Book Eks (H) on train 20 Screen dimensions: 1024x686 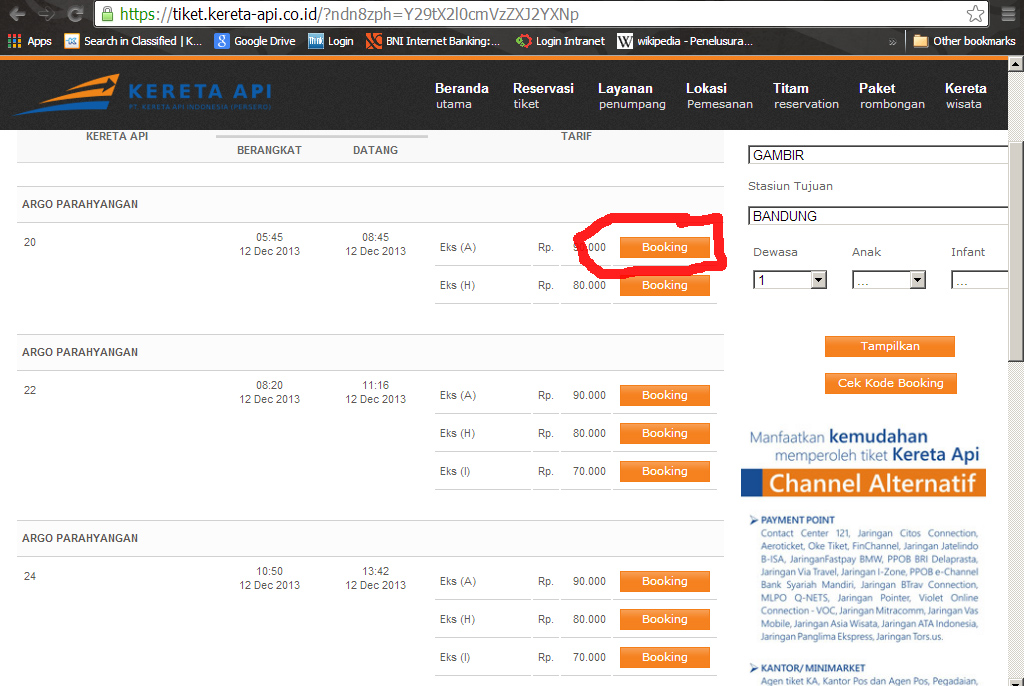click(x=664, y=285)
